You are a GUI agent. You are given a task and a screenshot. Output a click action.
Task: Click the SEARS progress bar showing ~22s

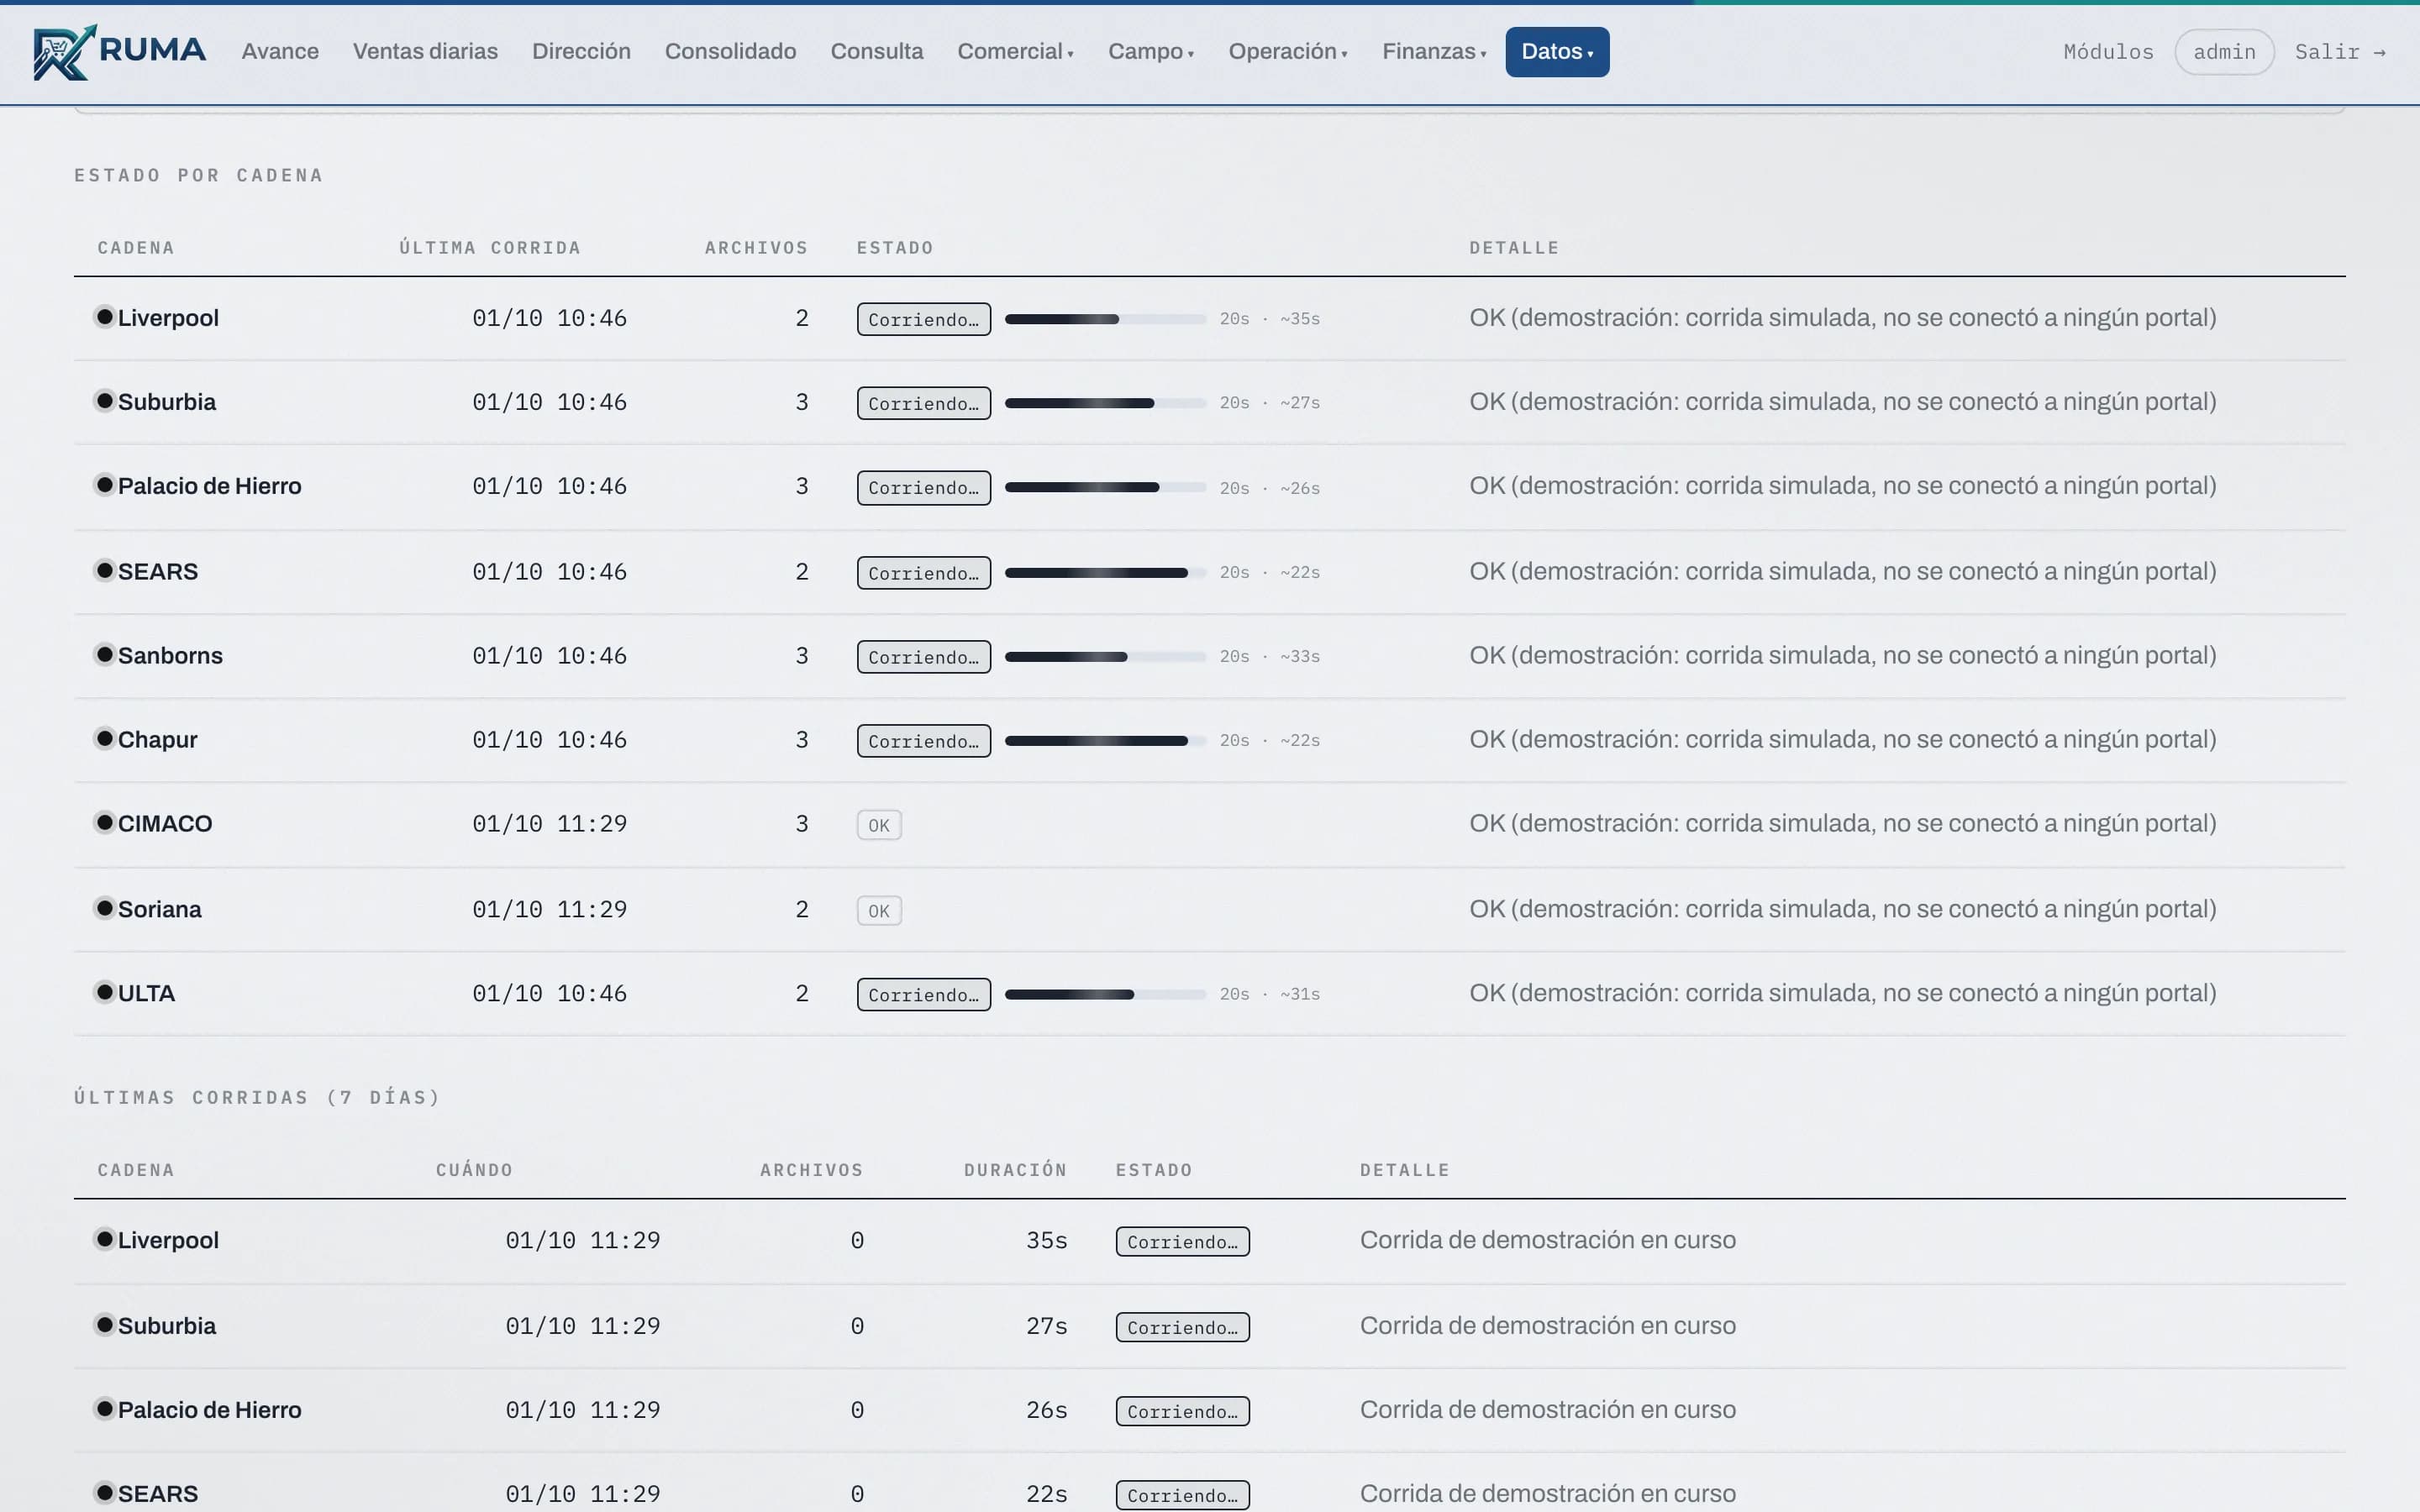click(x=1105, y=573)
